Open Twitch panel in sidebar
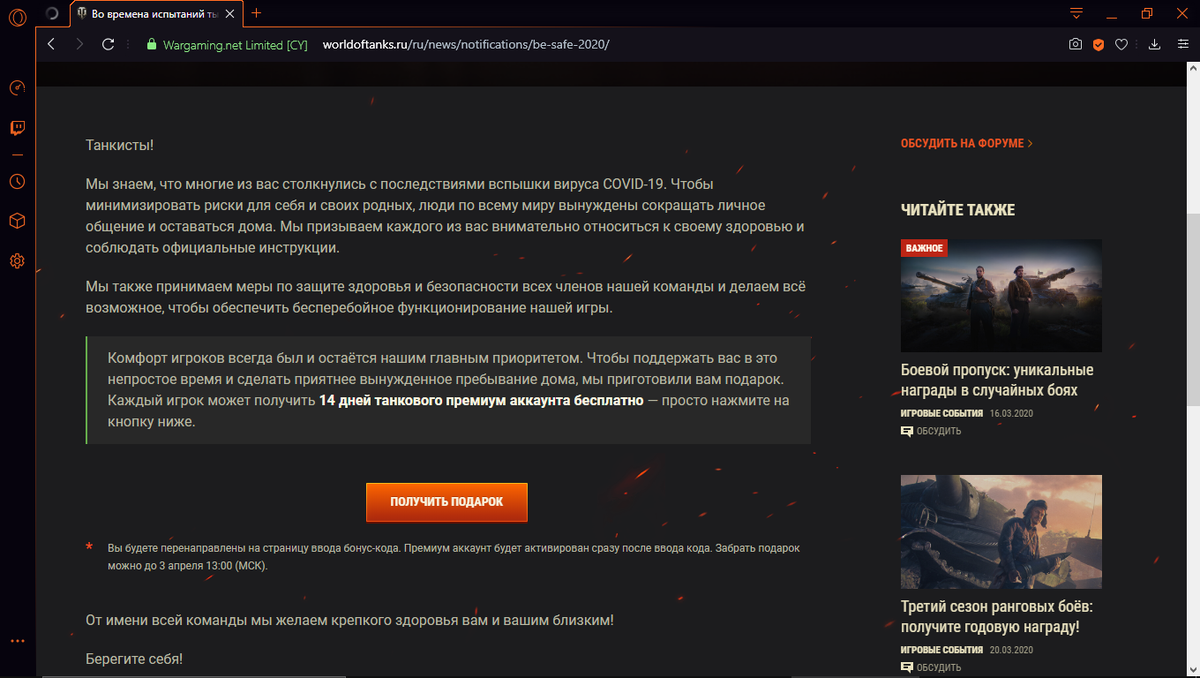 17,128
